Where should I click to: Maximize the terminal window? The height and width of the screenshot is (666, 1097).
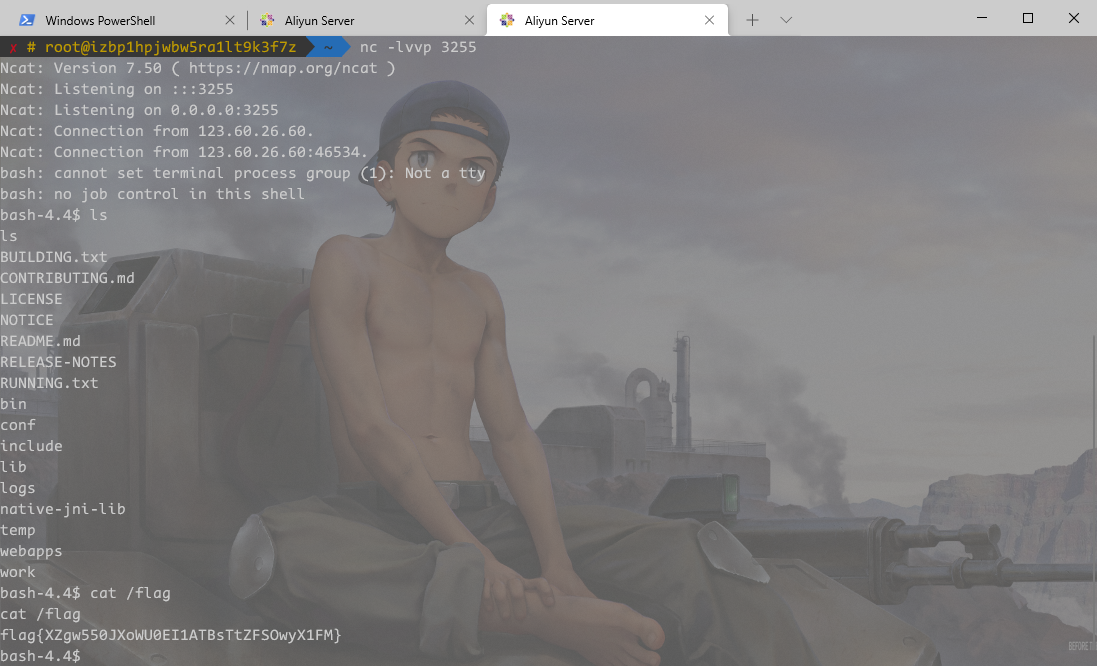(x=1028, y=18)
